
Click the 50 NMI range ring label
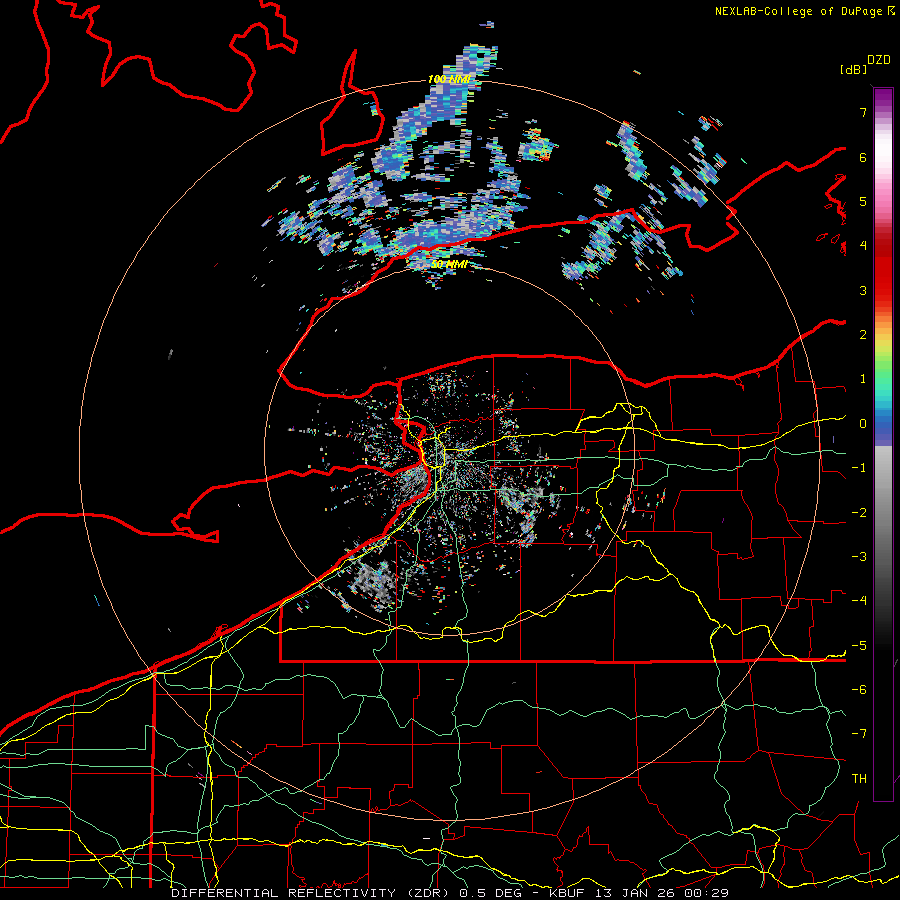coord(449,265)
